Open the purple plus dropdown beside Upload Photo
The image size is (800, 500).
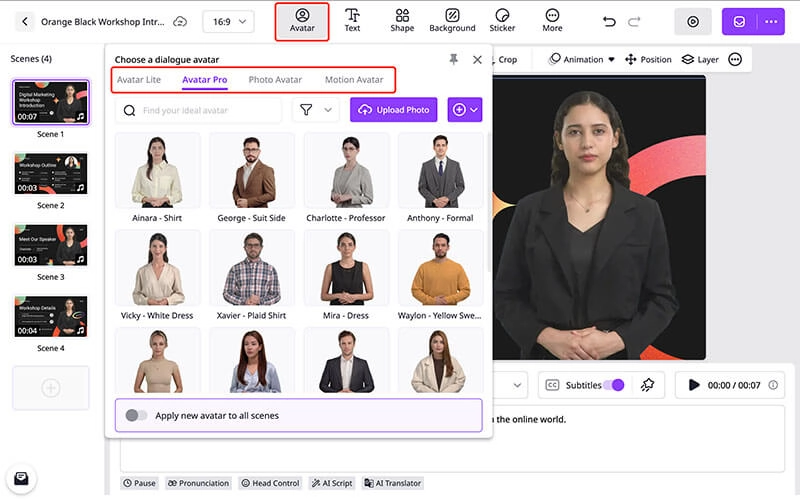coord(465,110)
